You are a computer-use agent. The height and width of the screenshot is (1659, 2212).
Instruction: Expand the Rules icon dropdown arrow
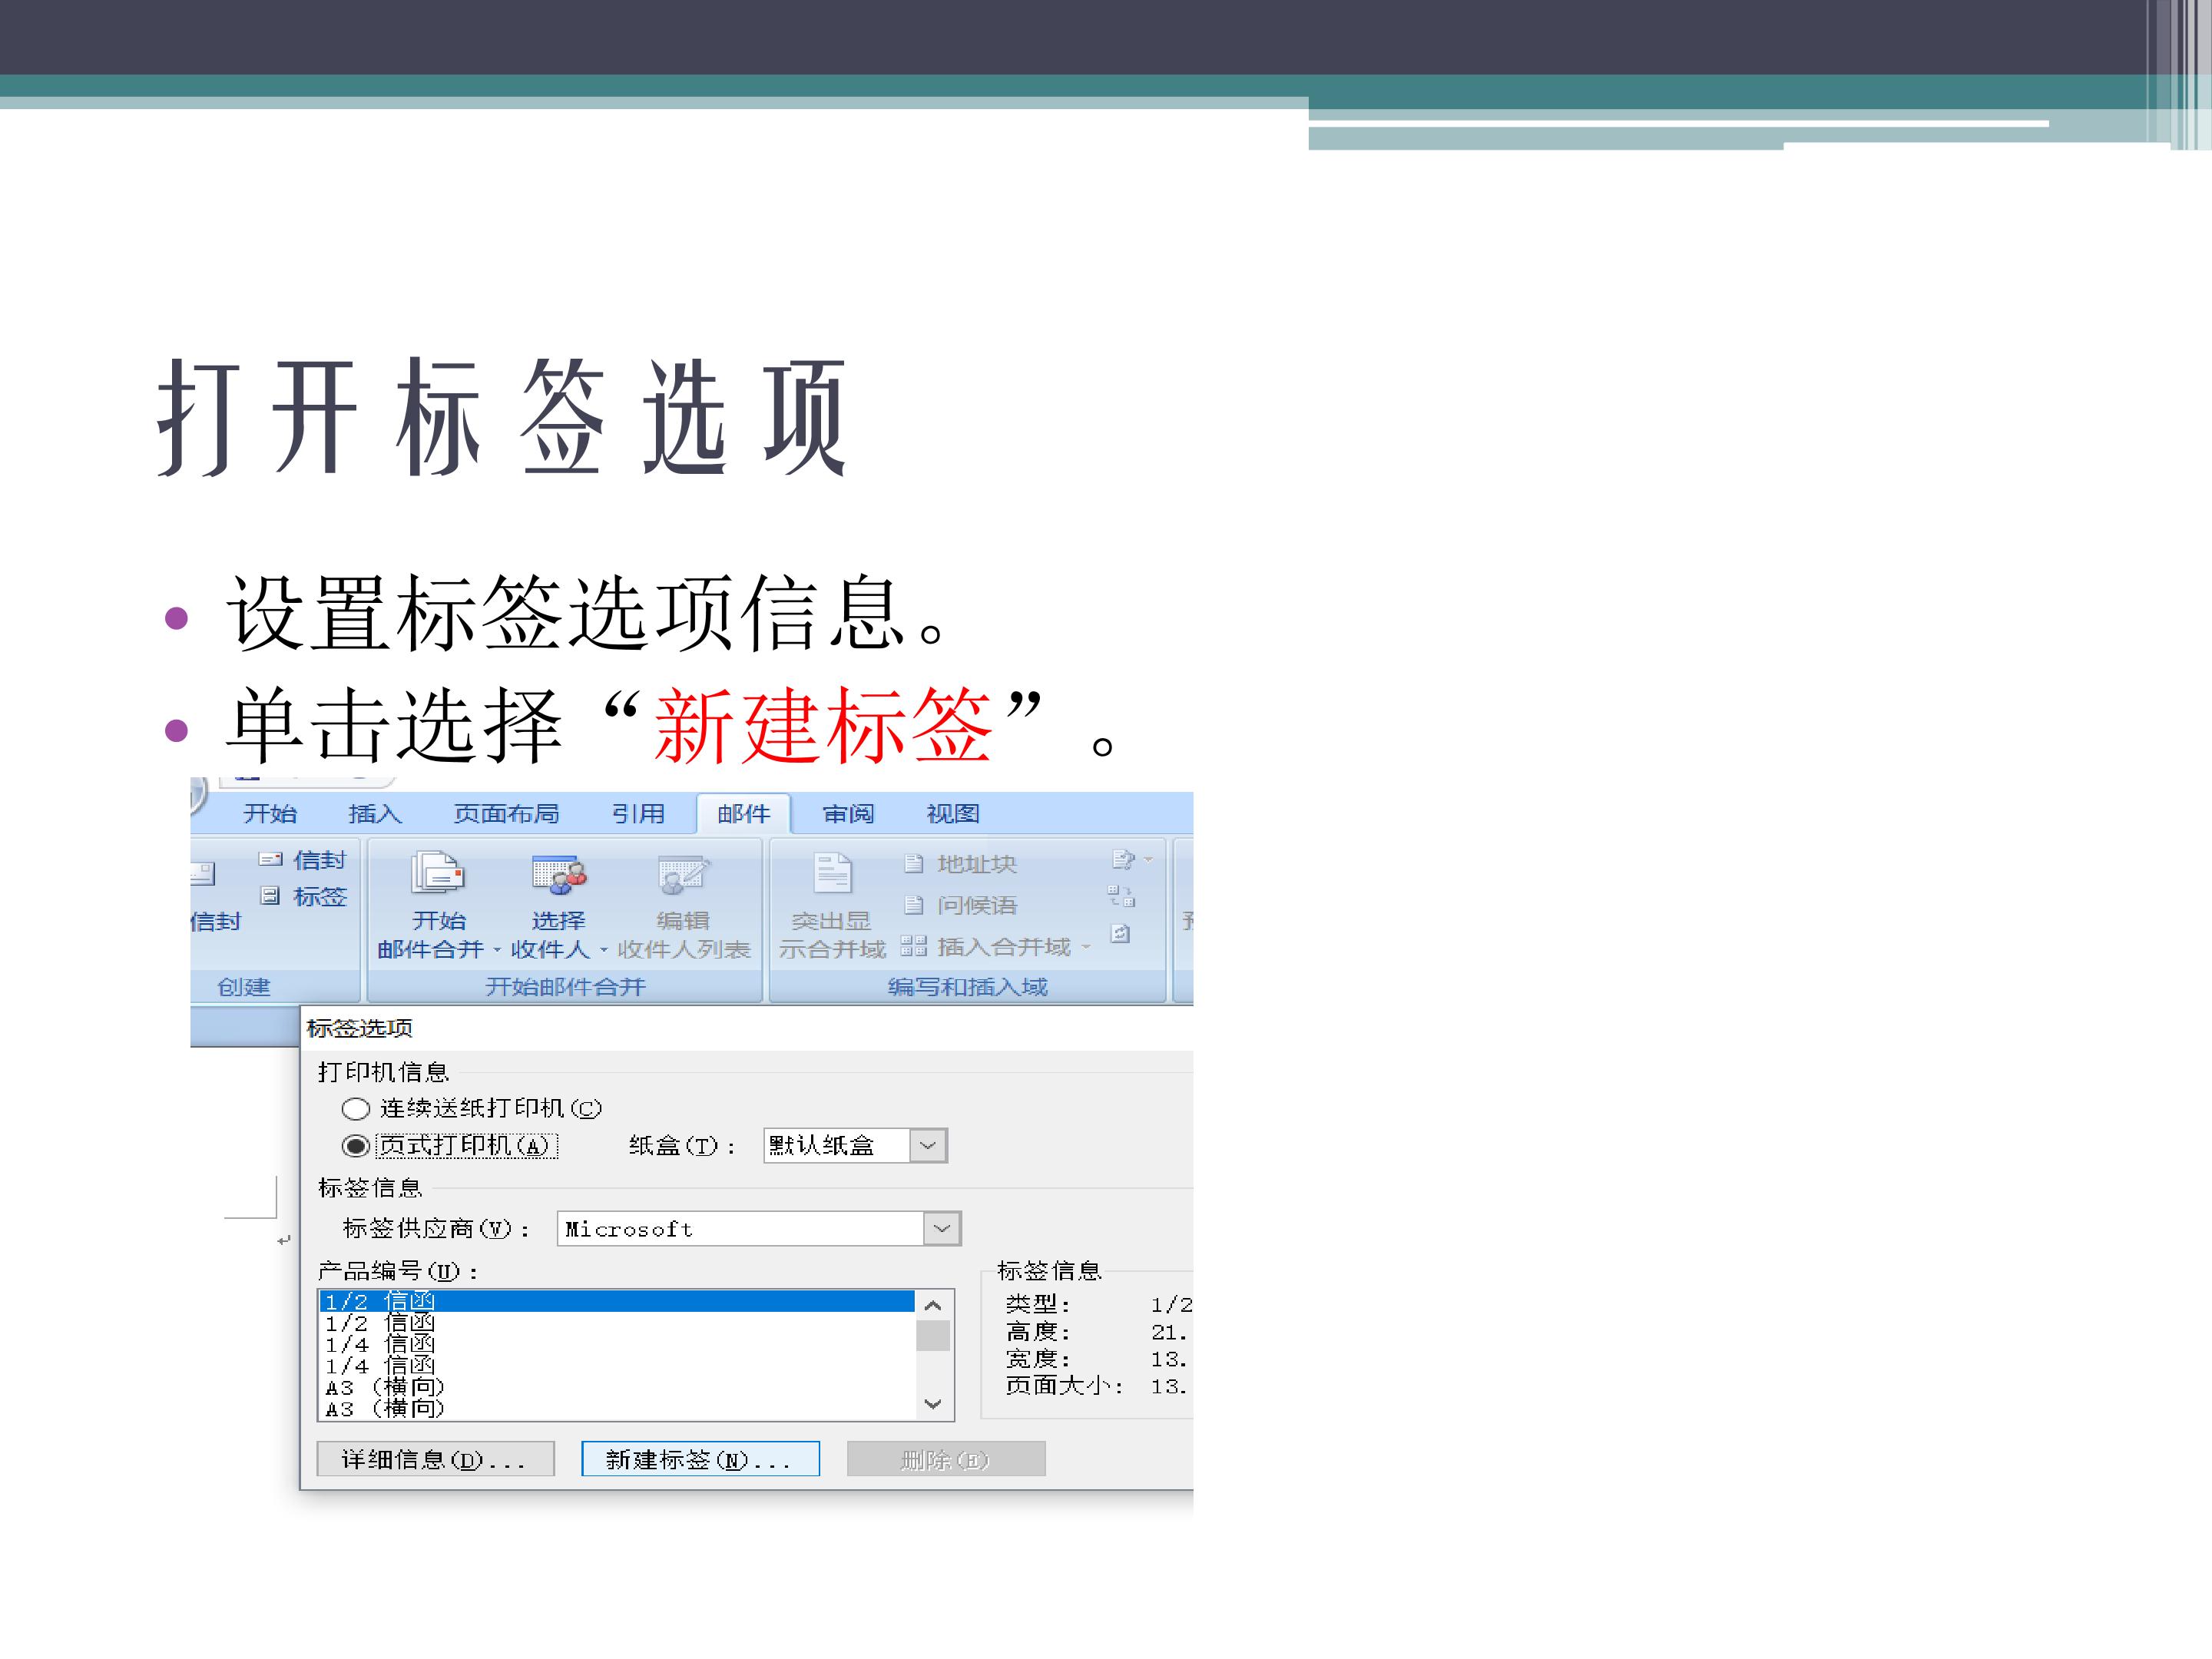pos(1148,859)
